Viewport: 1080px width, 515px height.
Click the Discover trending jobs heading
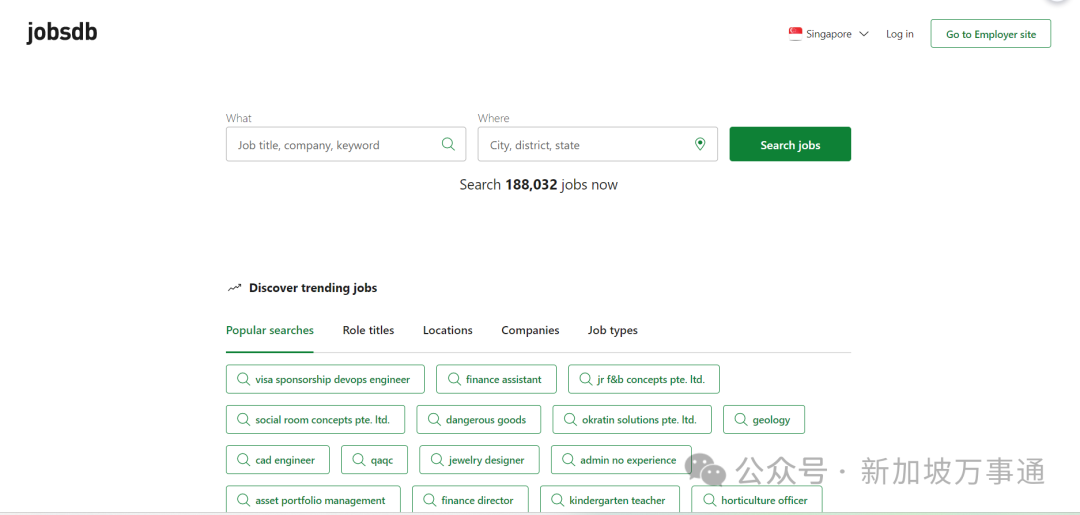click(x=313, y=288)
